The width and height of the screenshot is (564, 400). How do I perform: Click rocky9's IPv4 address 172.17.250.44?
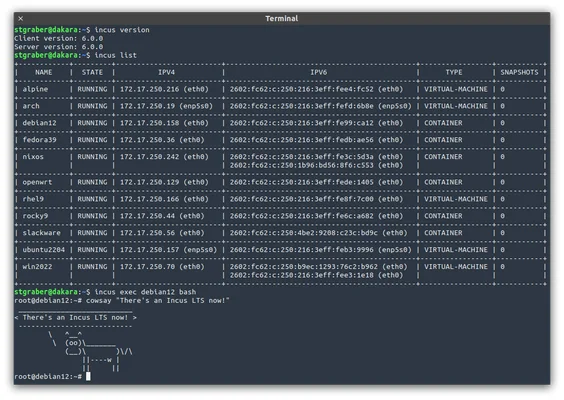[x=147, y=216]
